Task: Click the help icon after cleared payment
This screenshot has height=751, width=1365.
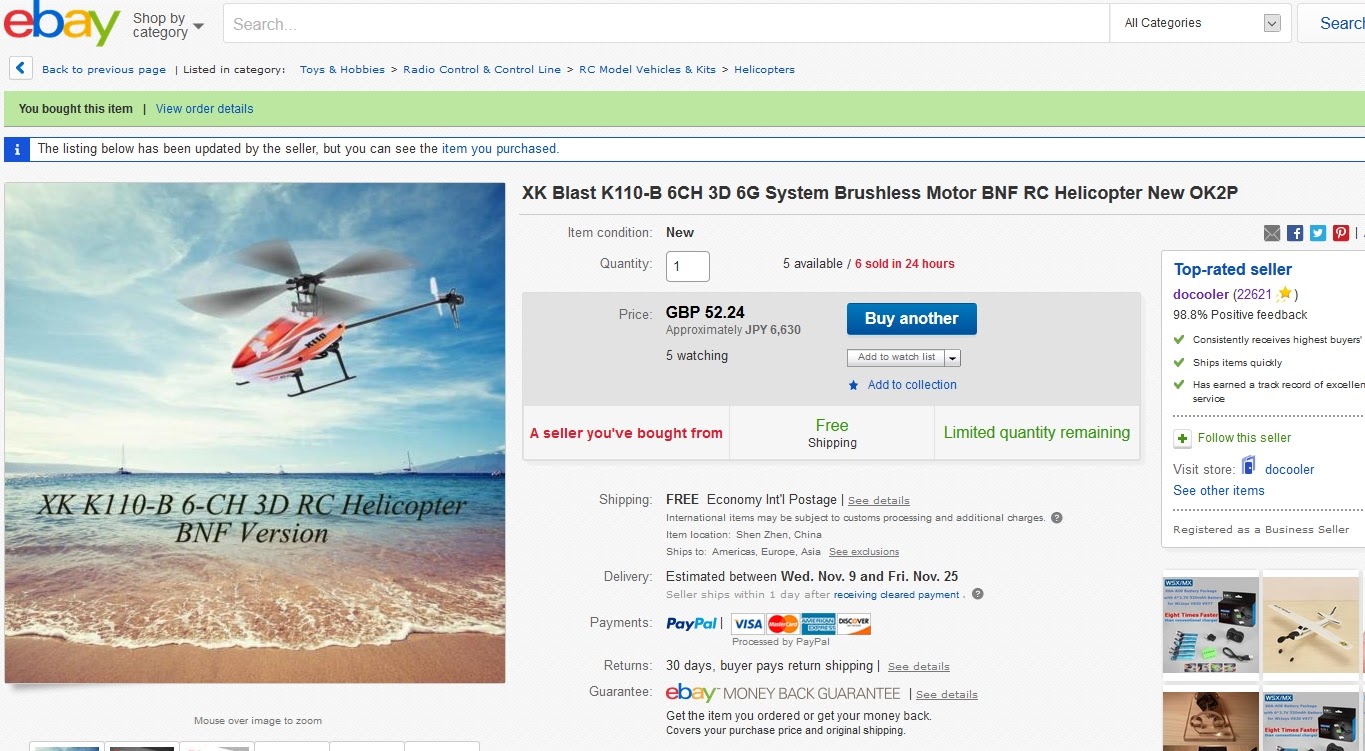Action: (978, 594)
